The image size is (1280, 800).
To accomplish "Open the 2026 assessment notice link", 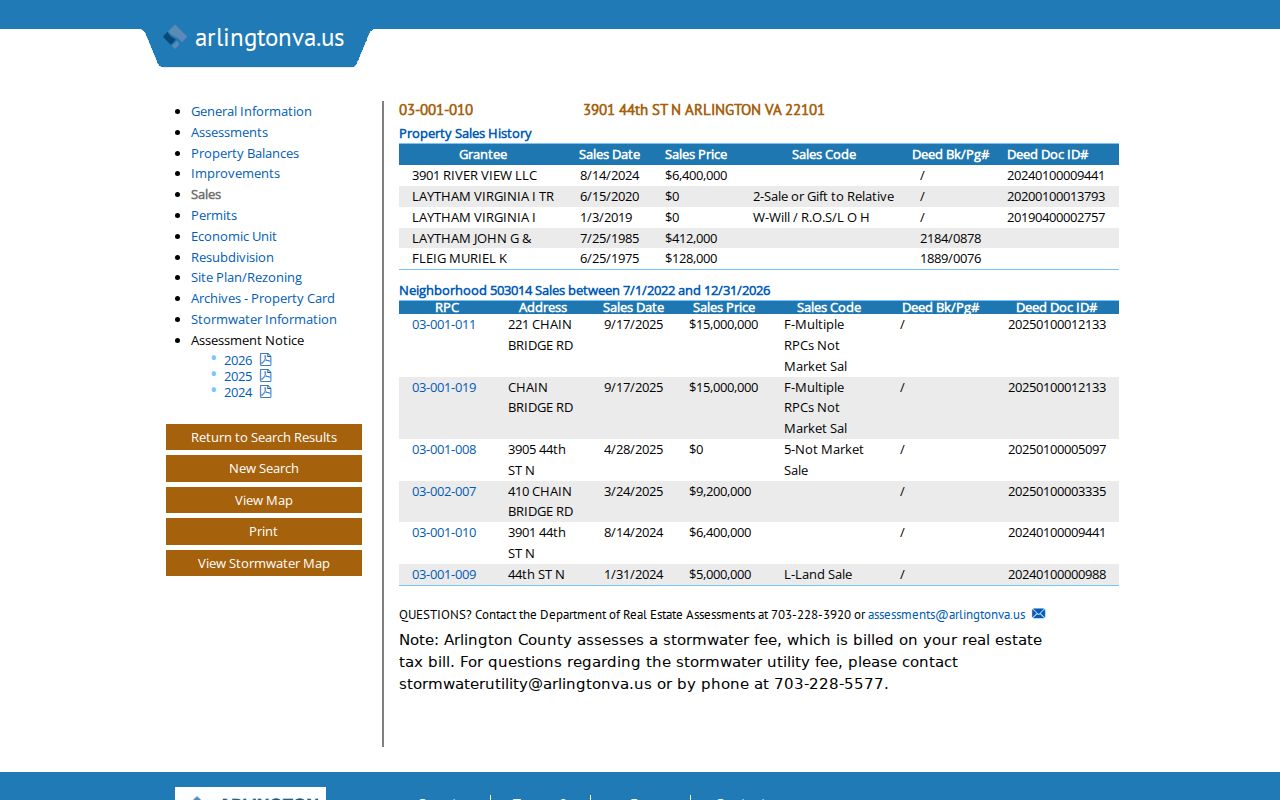I will [238, 360].
